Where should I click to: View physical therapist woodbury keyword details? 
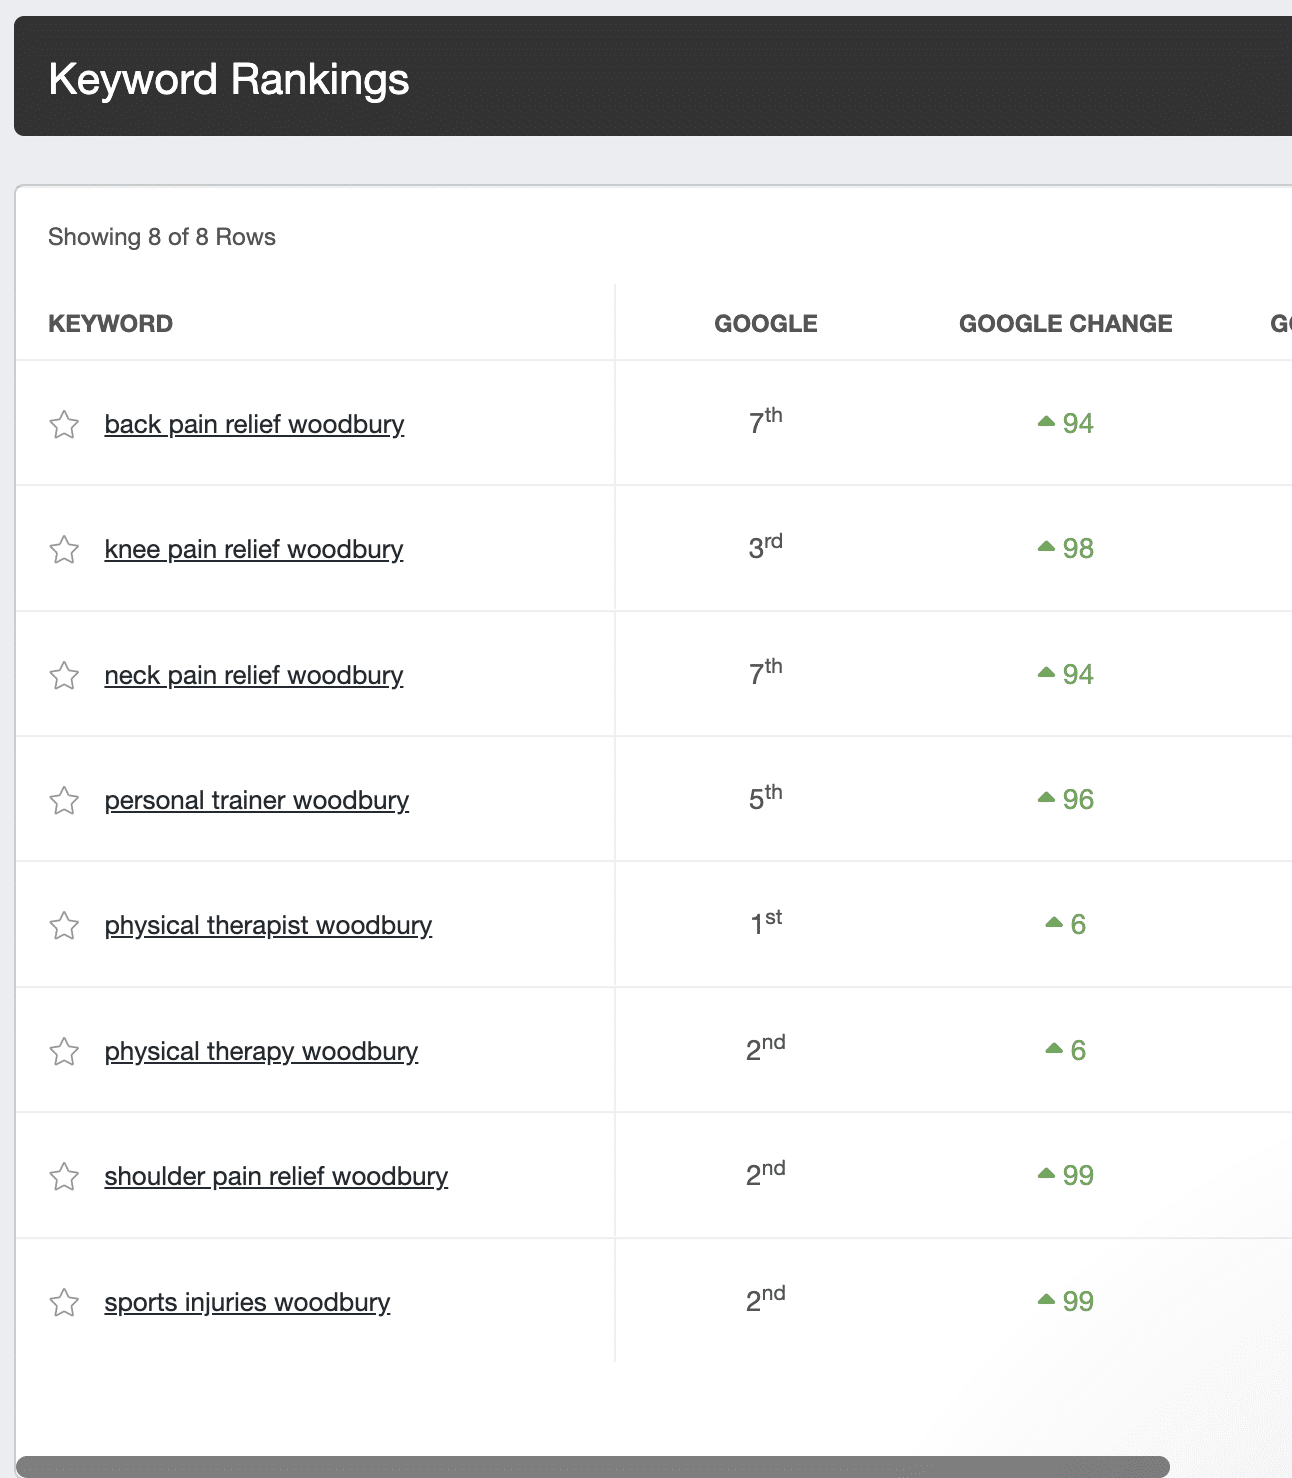[x=268, y=926]
